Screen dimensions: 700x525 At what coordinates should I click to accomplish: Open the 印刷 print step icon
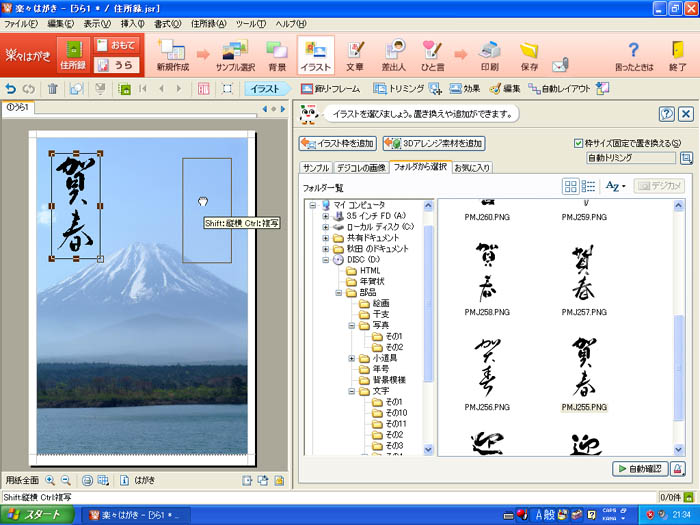point(489,55)
